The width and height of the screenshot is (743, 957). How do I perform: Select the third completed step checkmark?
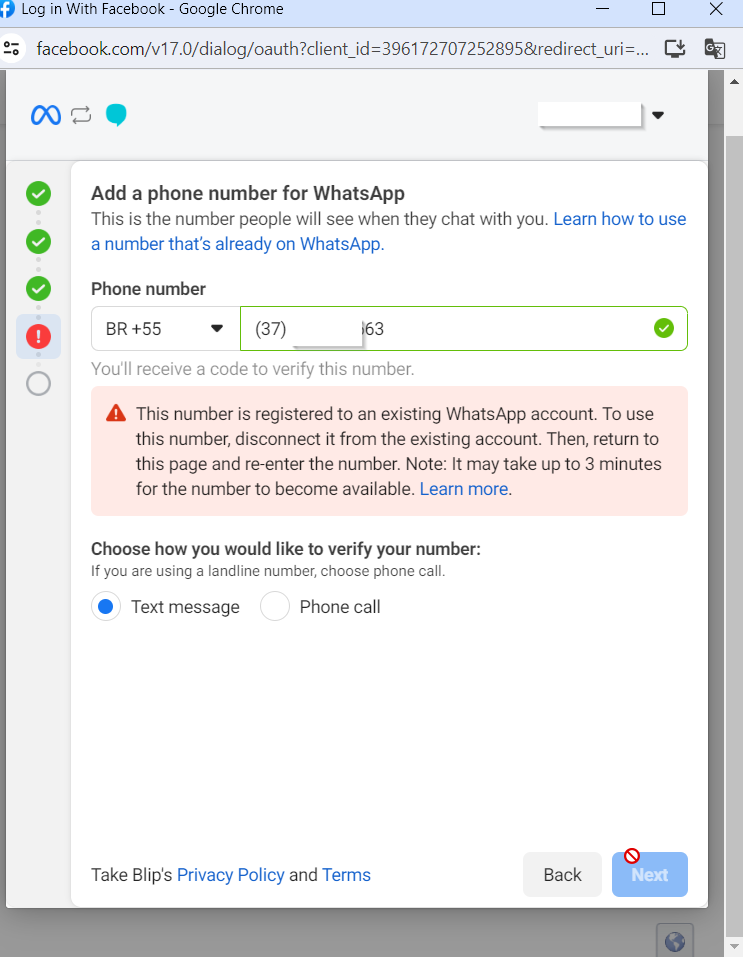click(x=38, y=289)
